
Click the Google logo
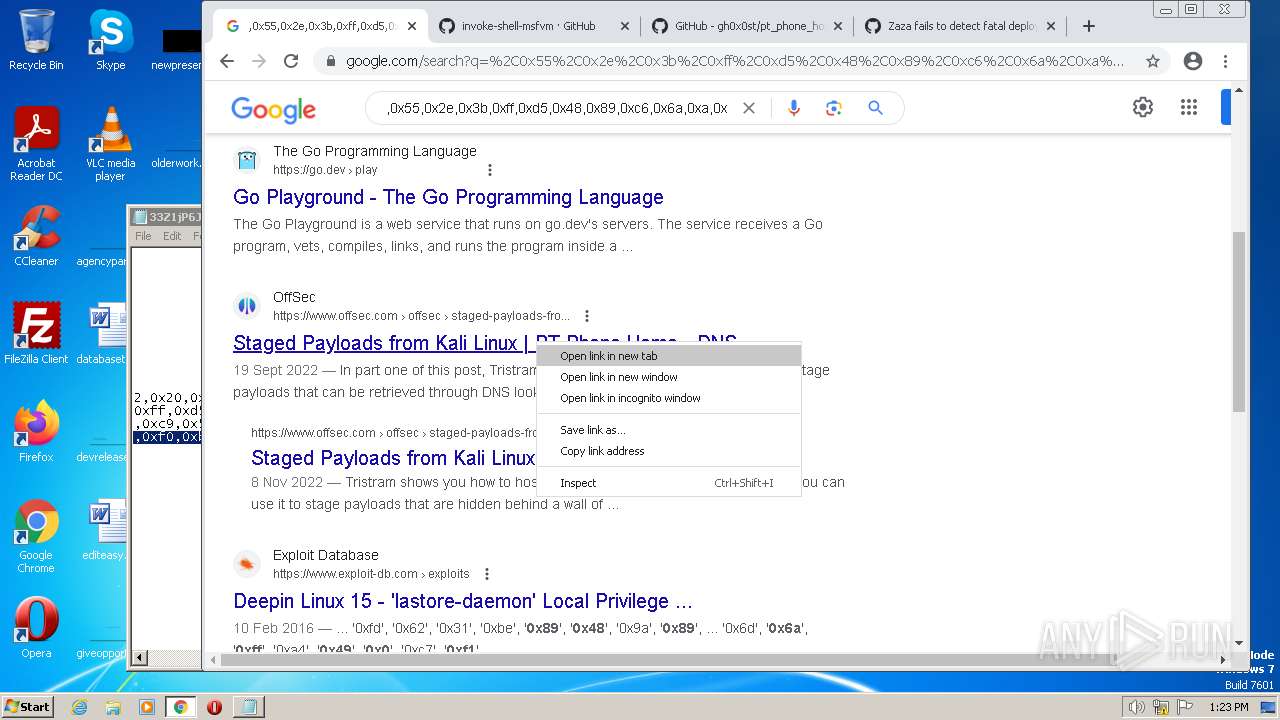pyautogui.click(x=273, y=109)
